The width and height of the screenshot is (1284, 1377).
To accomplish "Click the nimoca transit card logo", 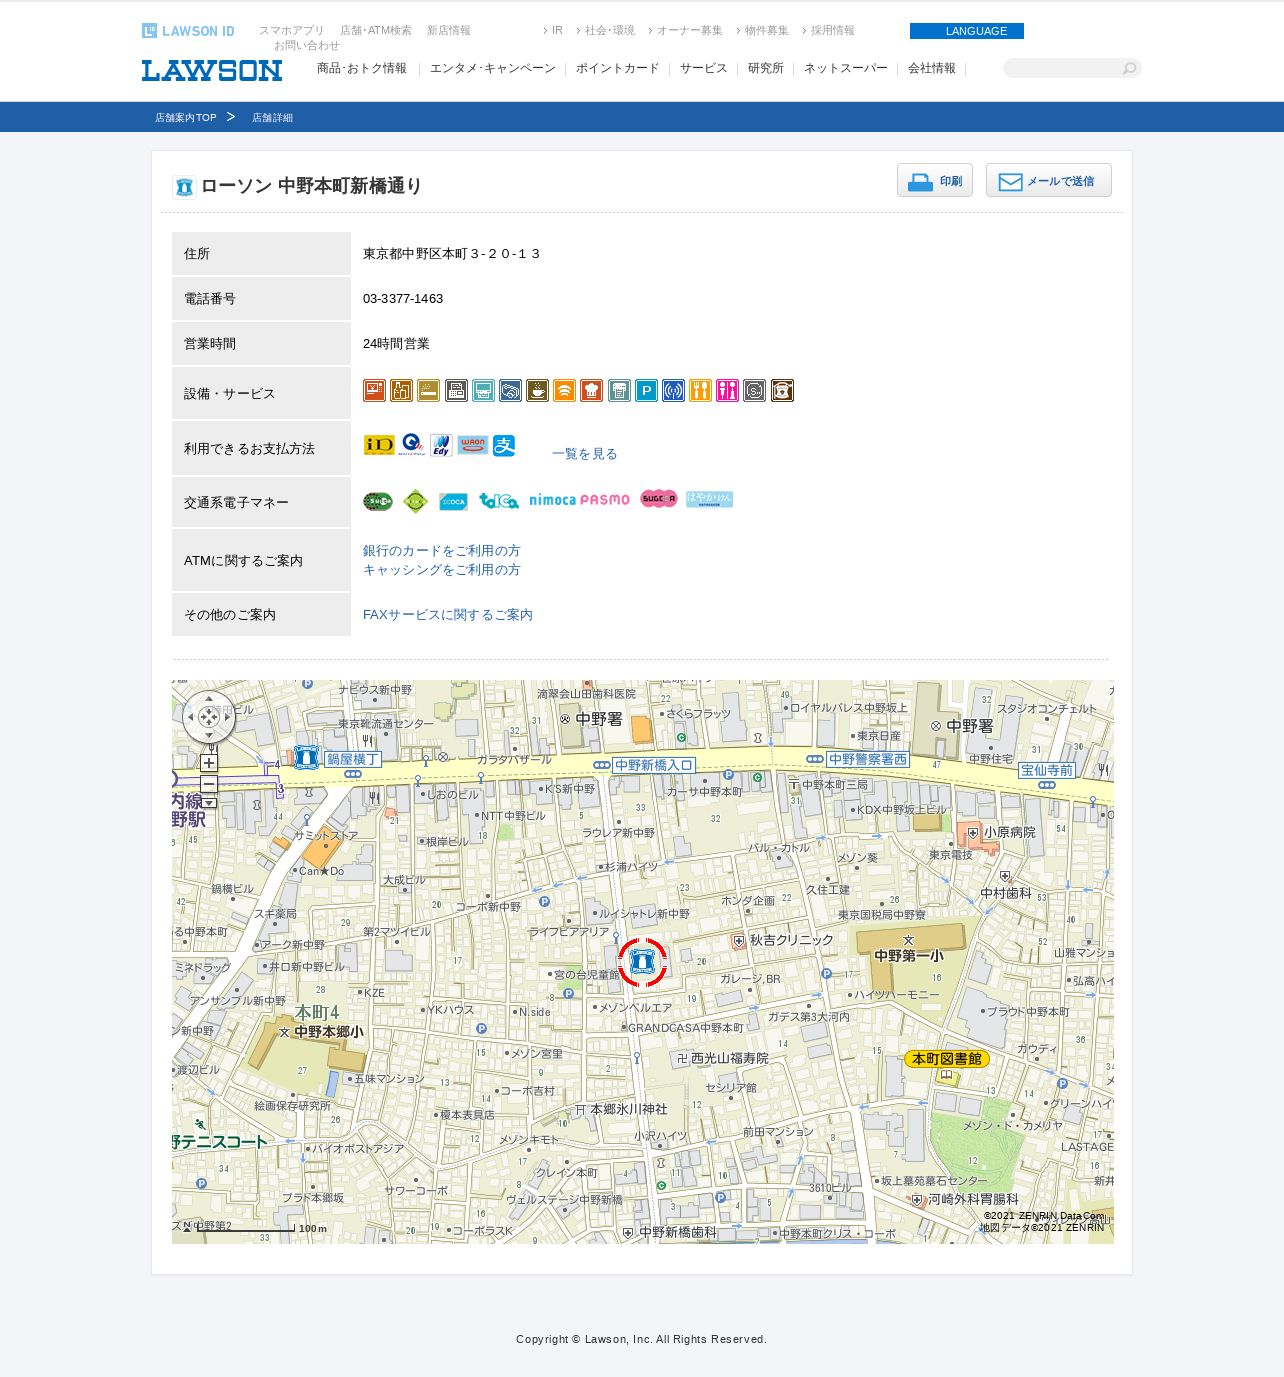I will click(552, 500).
